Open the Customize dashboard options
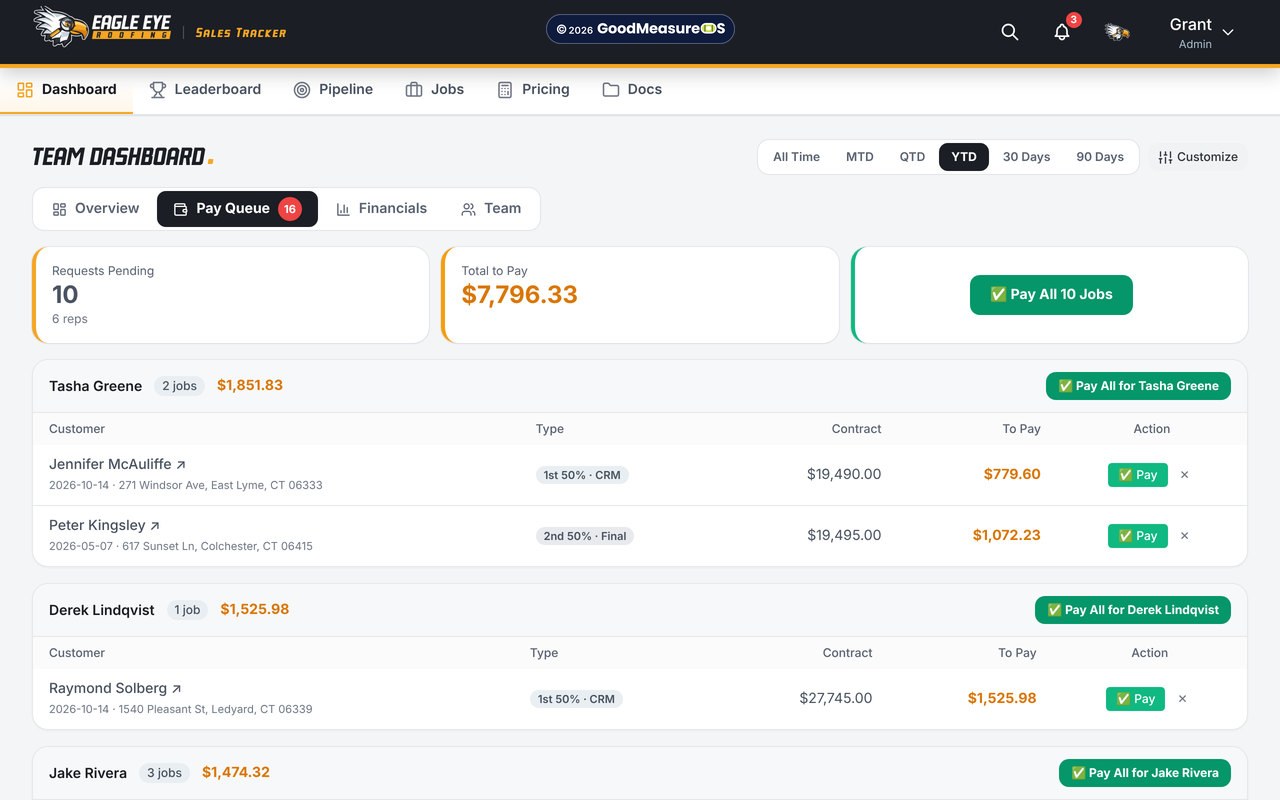This screenshot has width=1280, height=800. [x=1198, y=157]
